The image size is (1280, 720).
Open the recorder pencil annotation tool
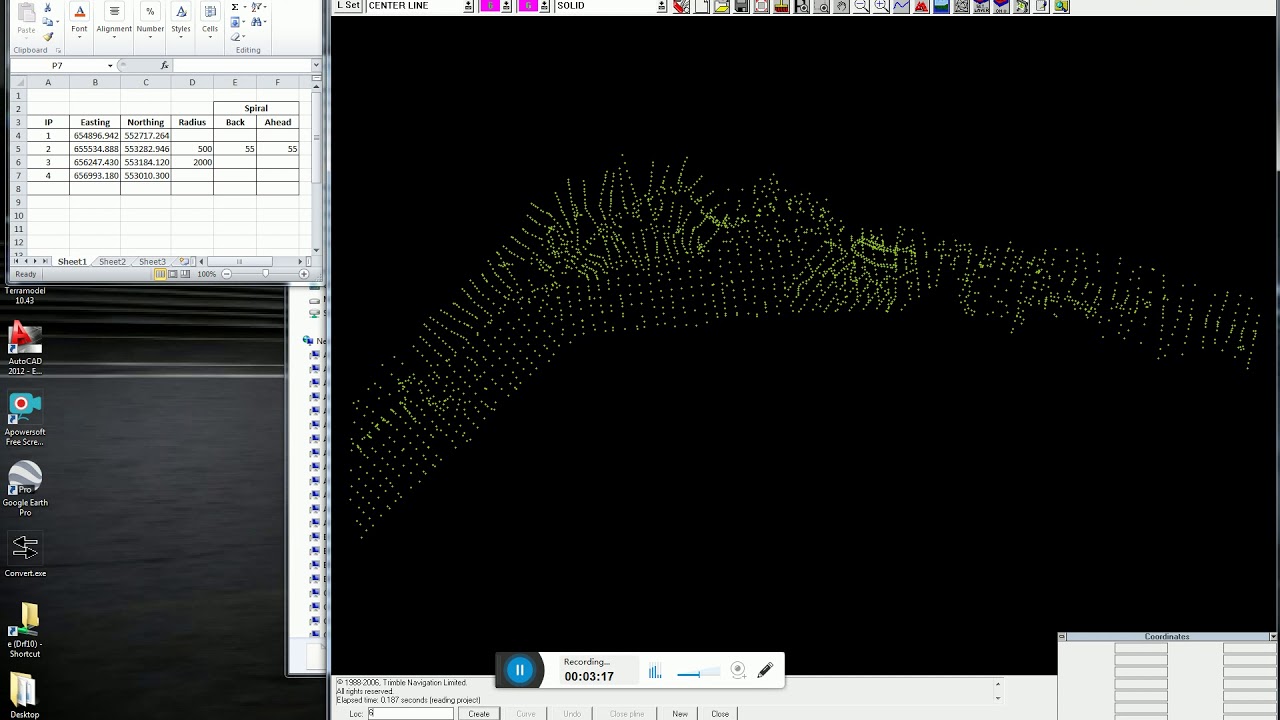click(765, 670)
